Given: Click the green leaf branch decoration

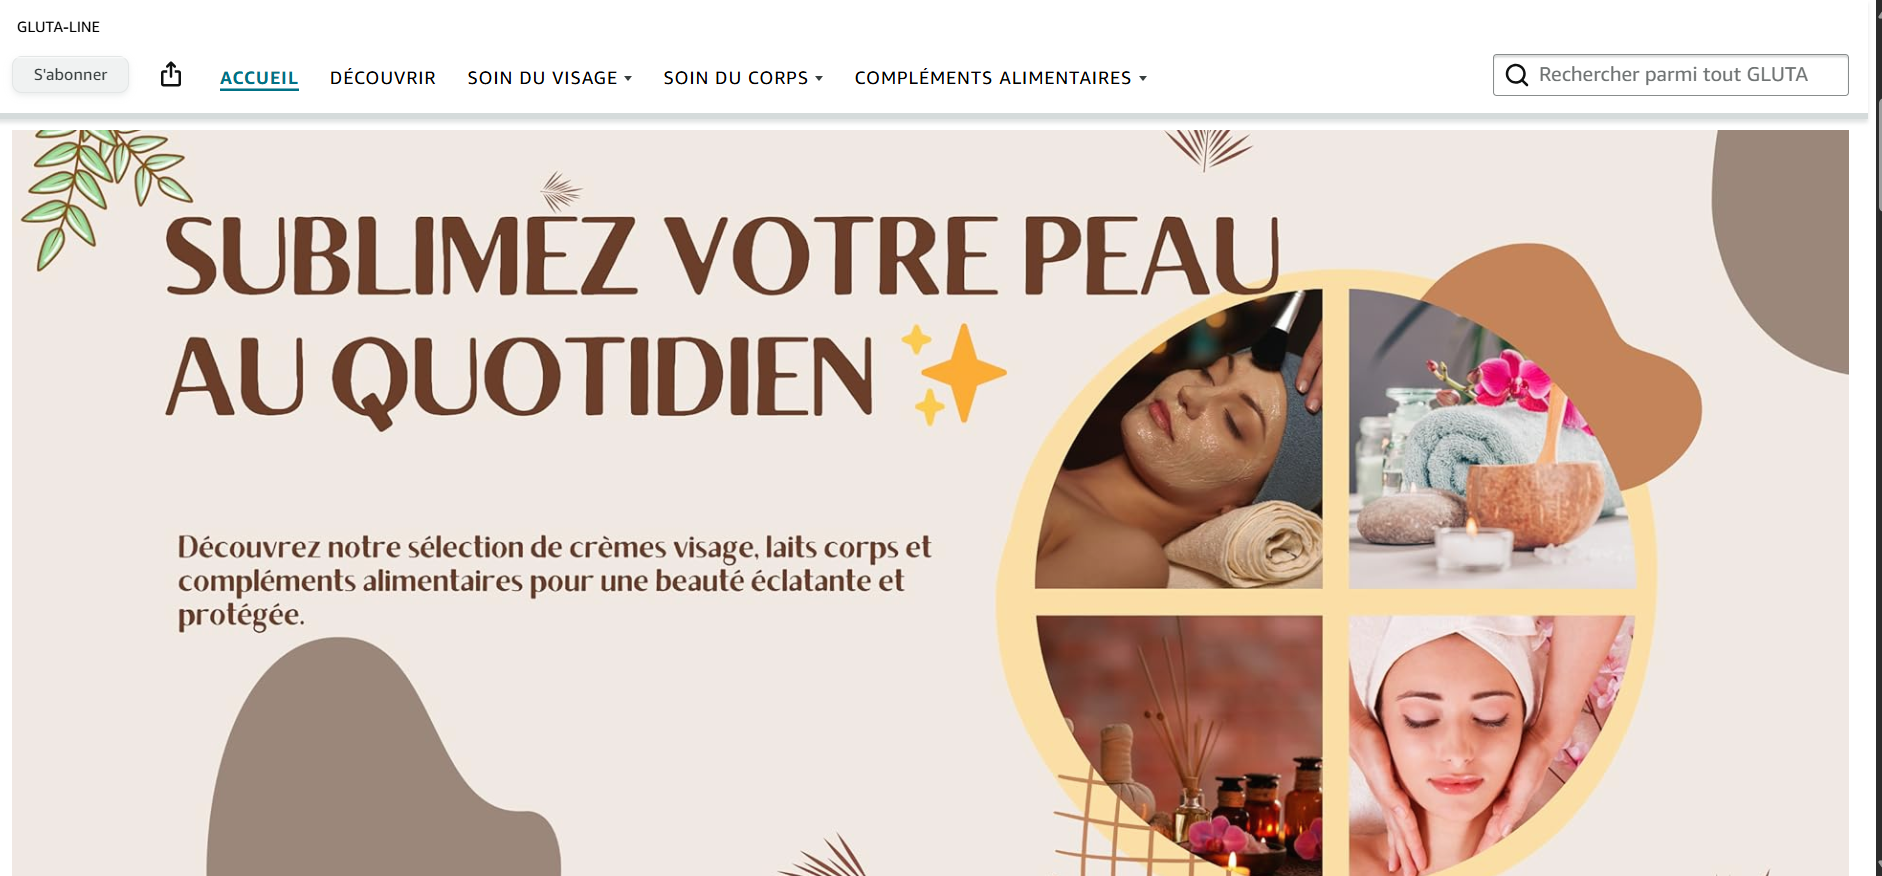Looking at the screenshot, I should pos(100,190).
